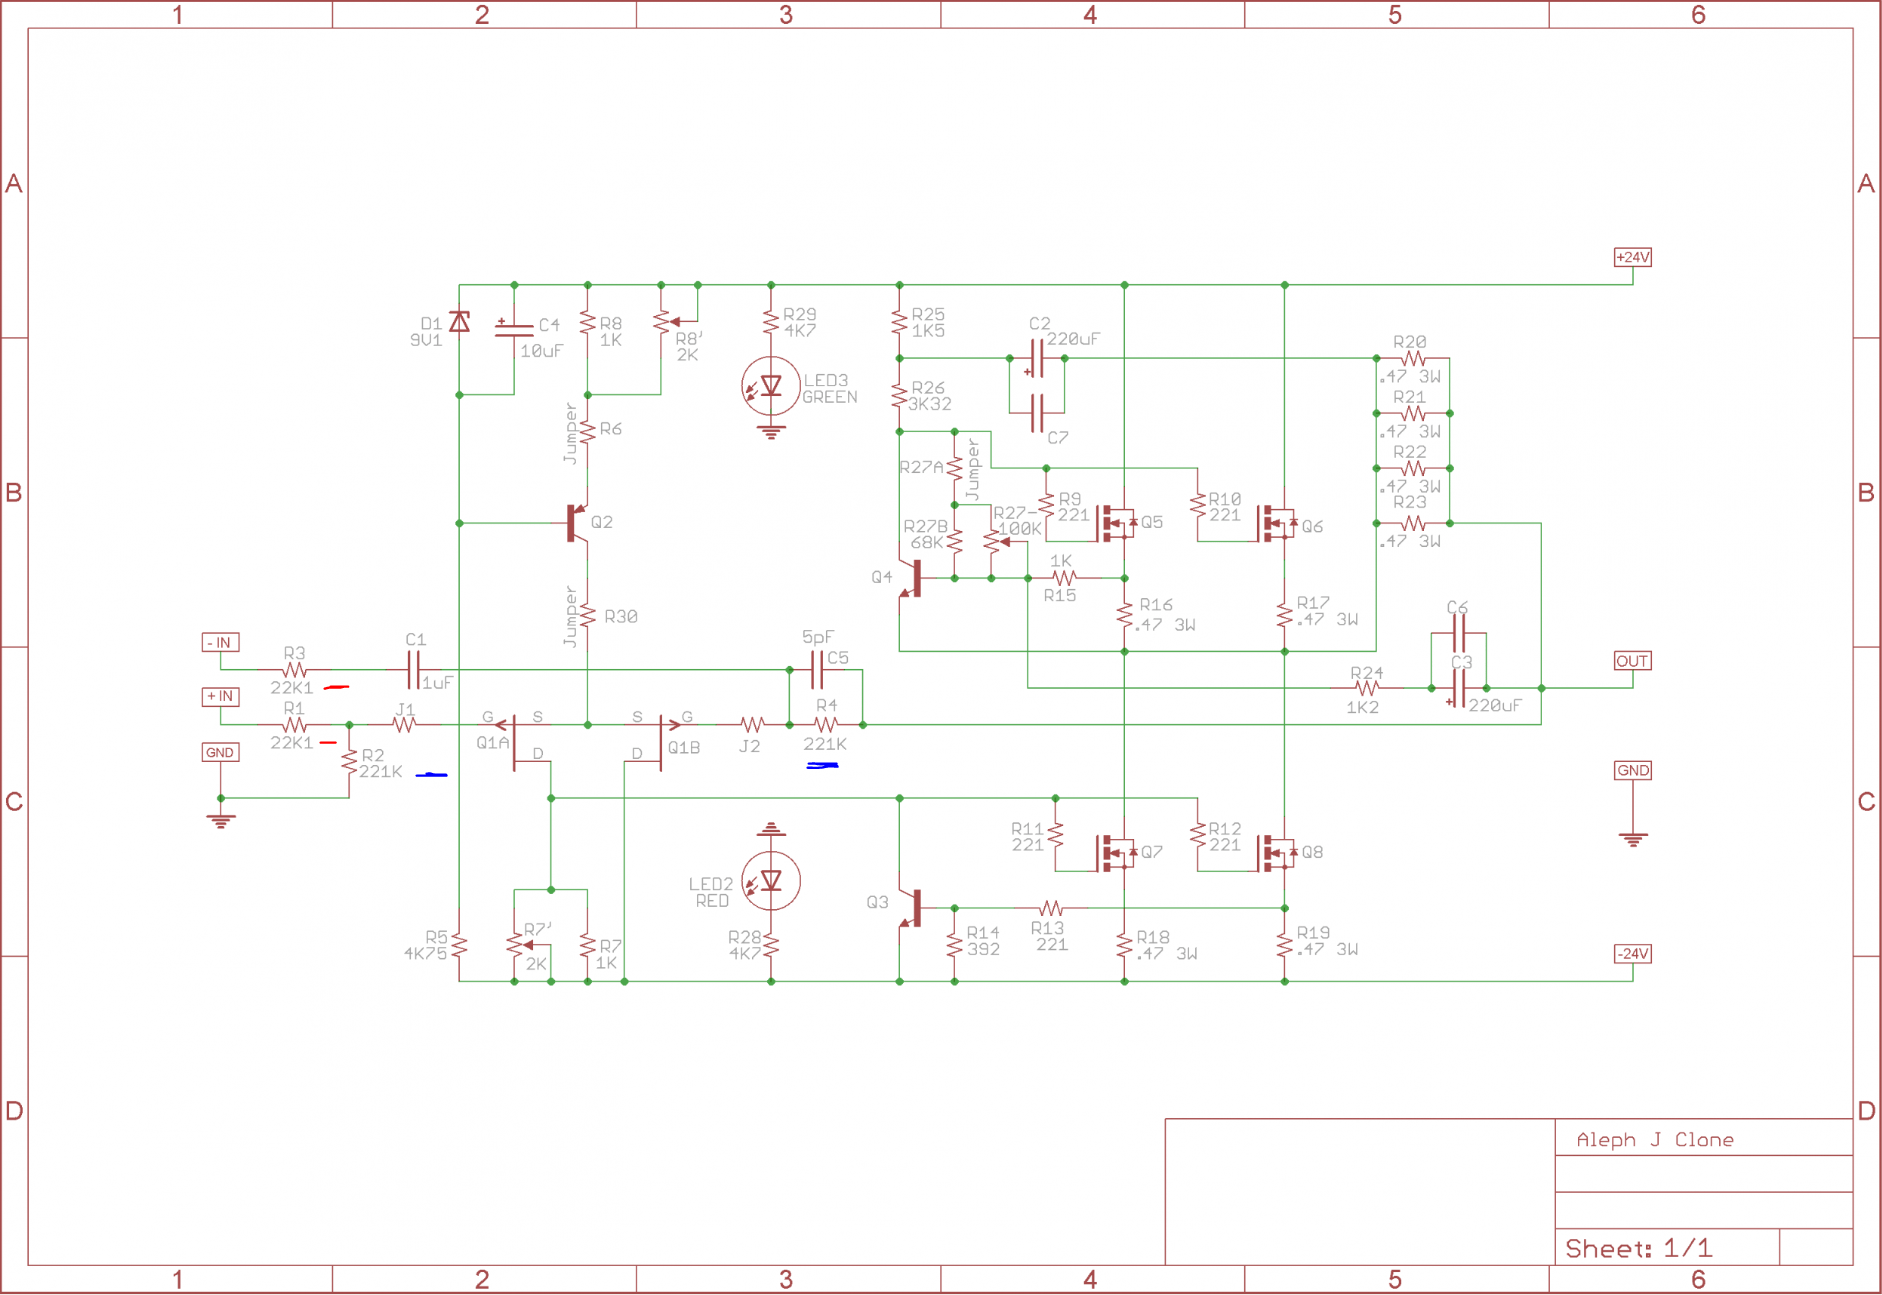The height and width of the screenshot is (1295, 1882).
Task: Click the Q6 MOSFET symbol
Action: [1277, 523]
